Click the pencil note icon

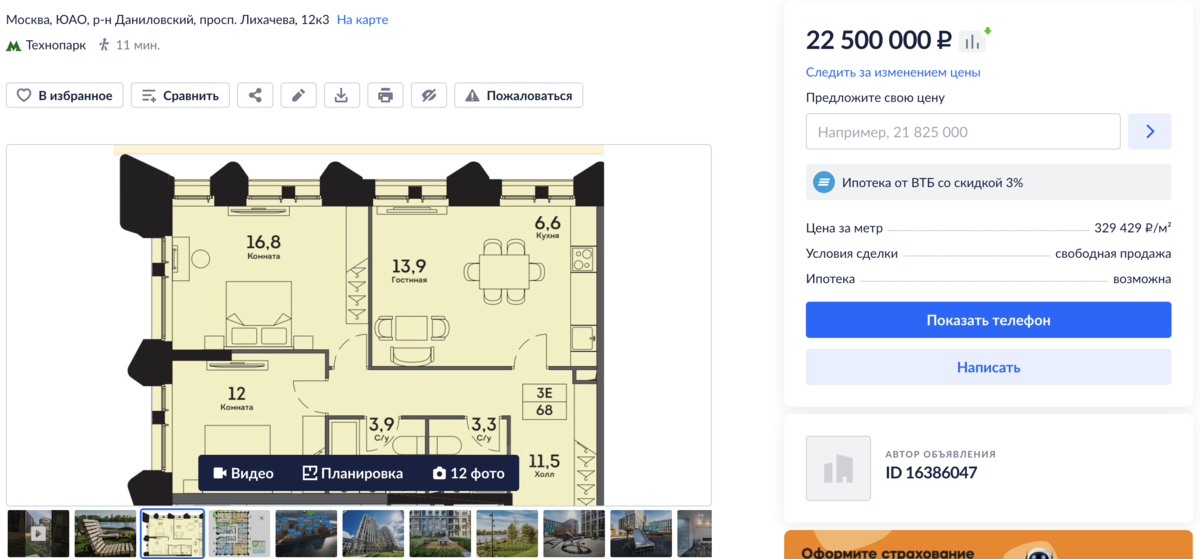click(298, 96)
